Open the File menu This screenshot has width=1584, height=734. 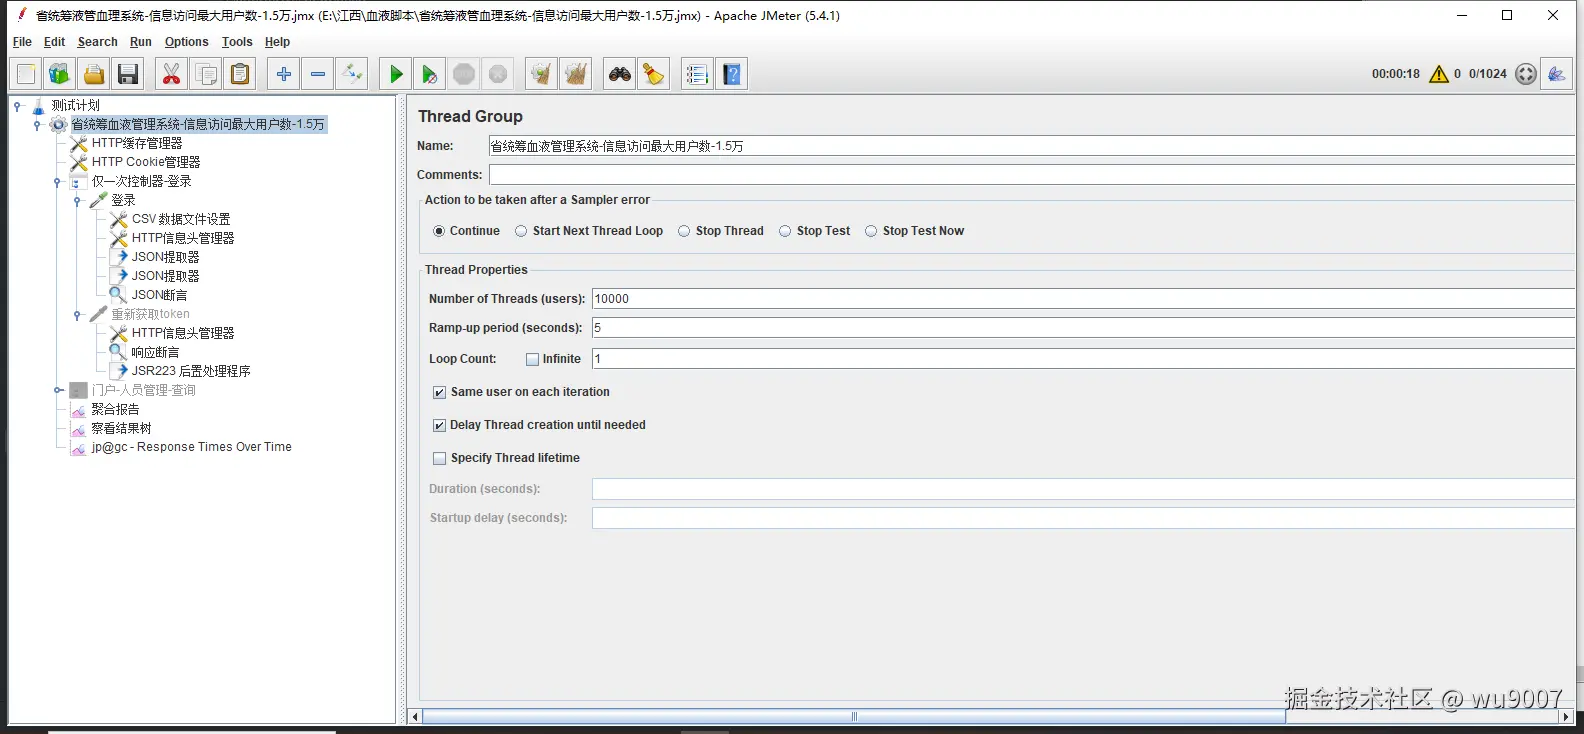[x=22, y=42]
